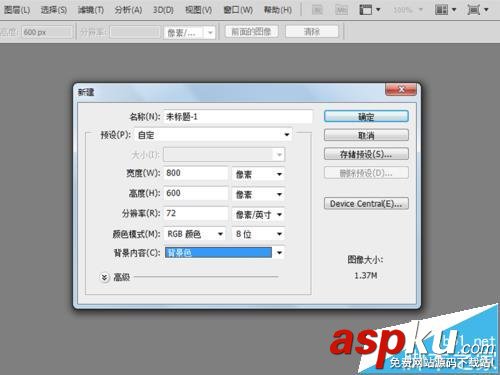Image resolution: width=500 pixels, height=375 pixels.
Task: Click the 分辨率 field showing 72
Action: (196, 213)
